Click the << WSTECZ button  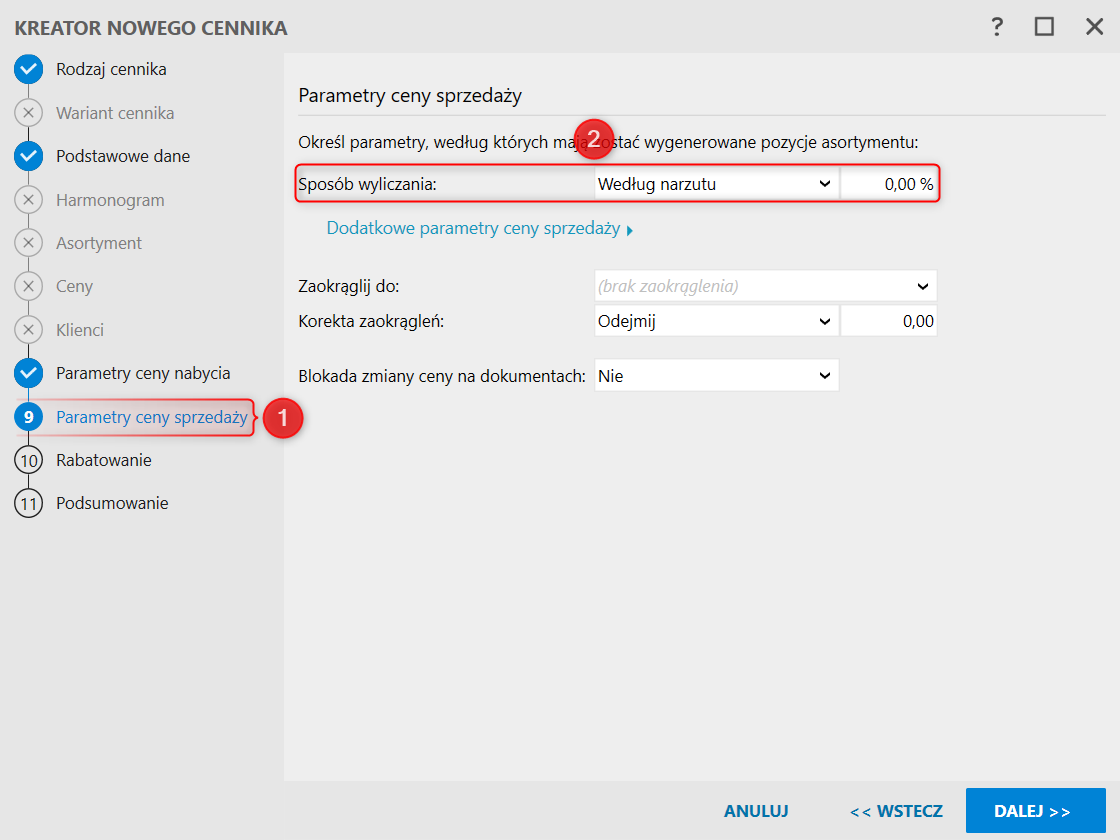pos(896,811)
